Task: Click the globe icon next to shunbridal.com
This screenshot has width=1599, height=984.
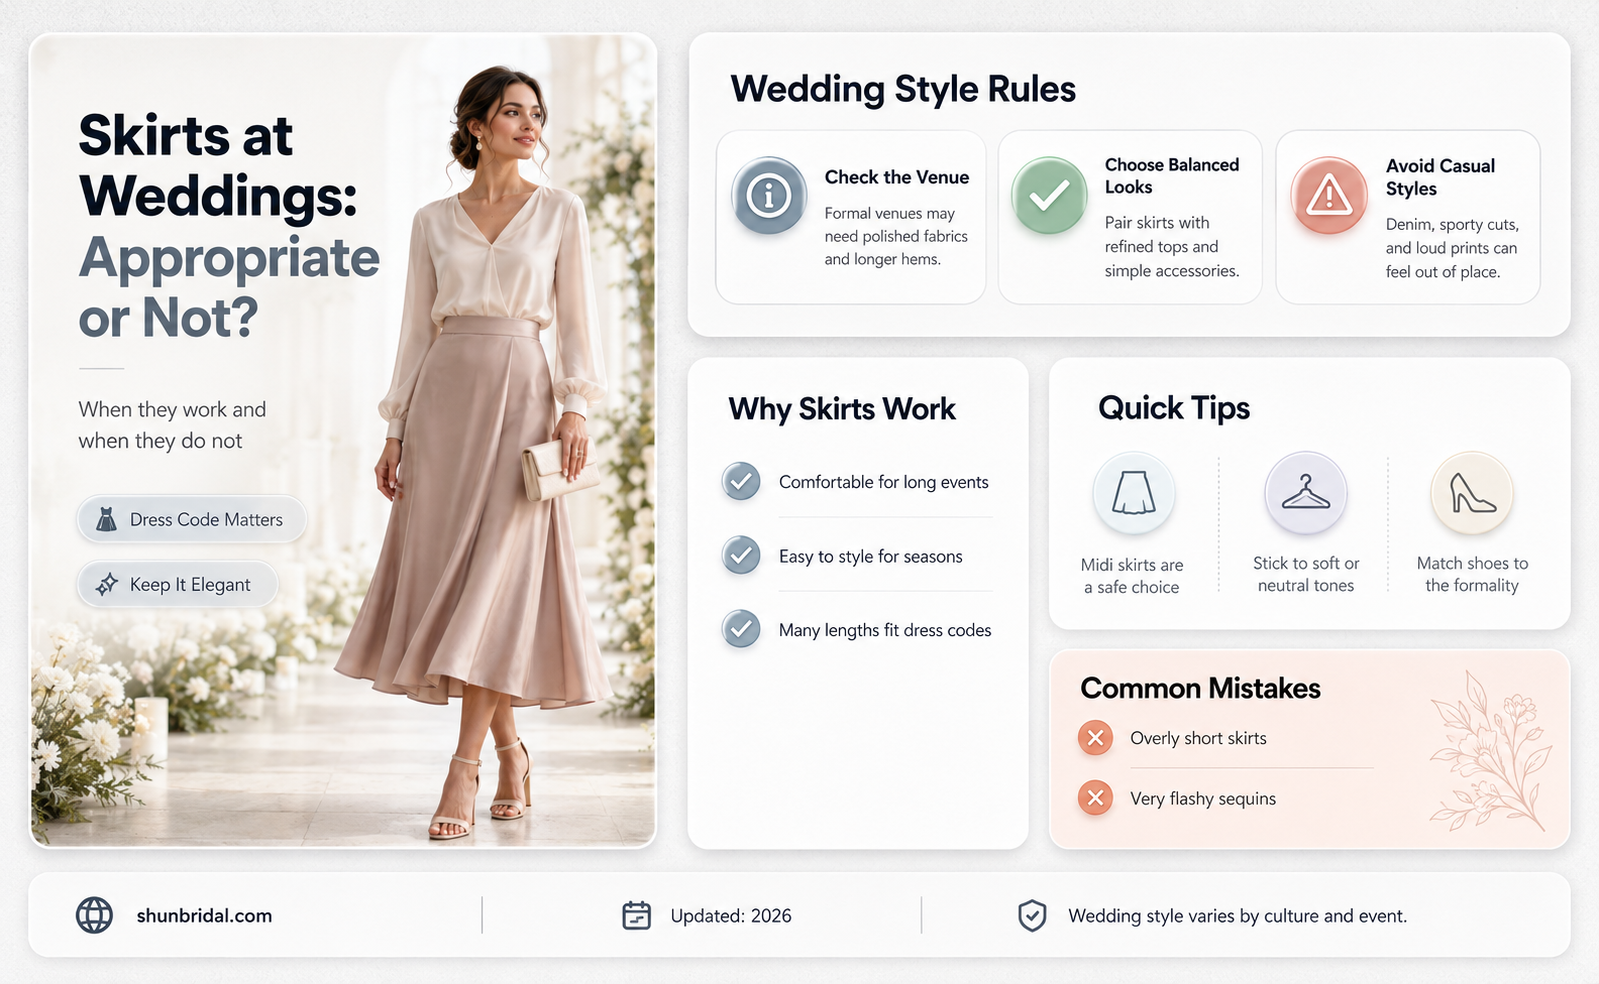Action: click(x=95, y=915)
